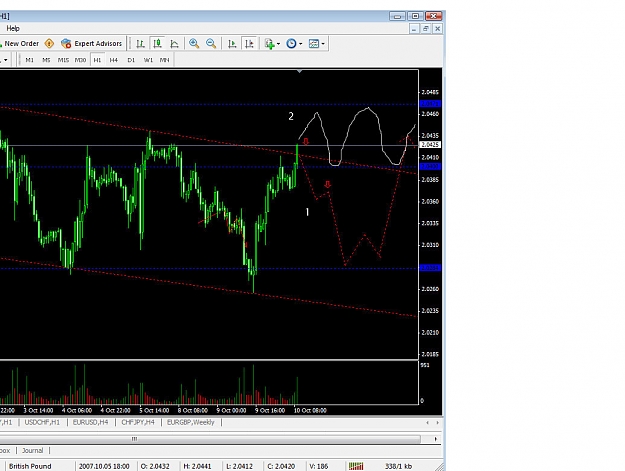Click the British Pound status entry
Image resolution: width=625 pixels, height=471 pixels.
pyautogui.click(x=30, y=466)
